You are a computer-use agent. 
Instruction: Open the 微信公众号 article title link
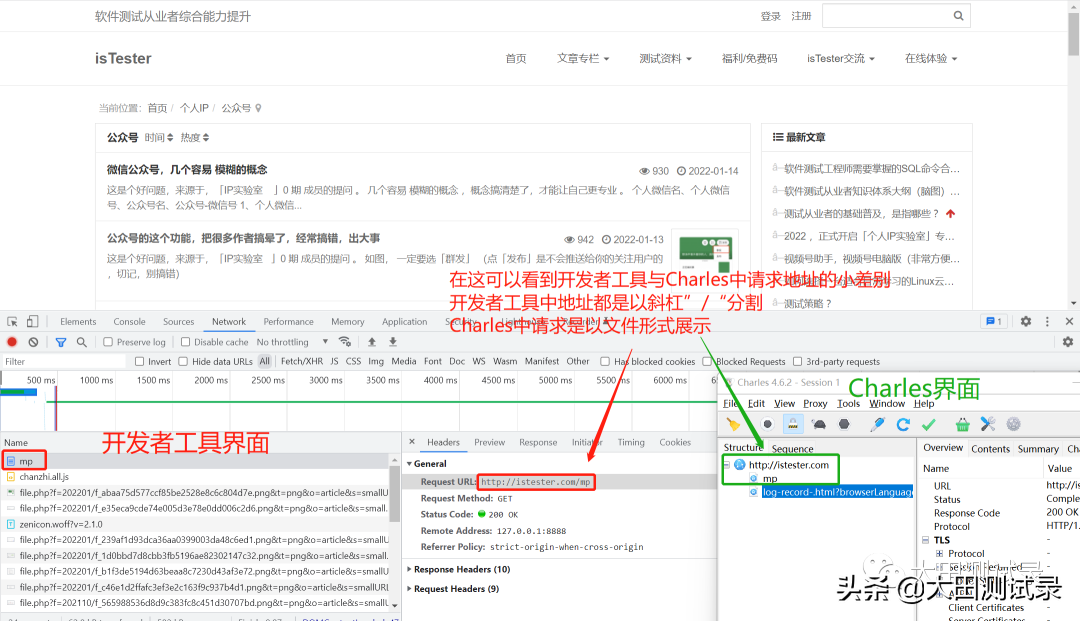pyautogui.click(x=187, y=170)
